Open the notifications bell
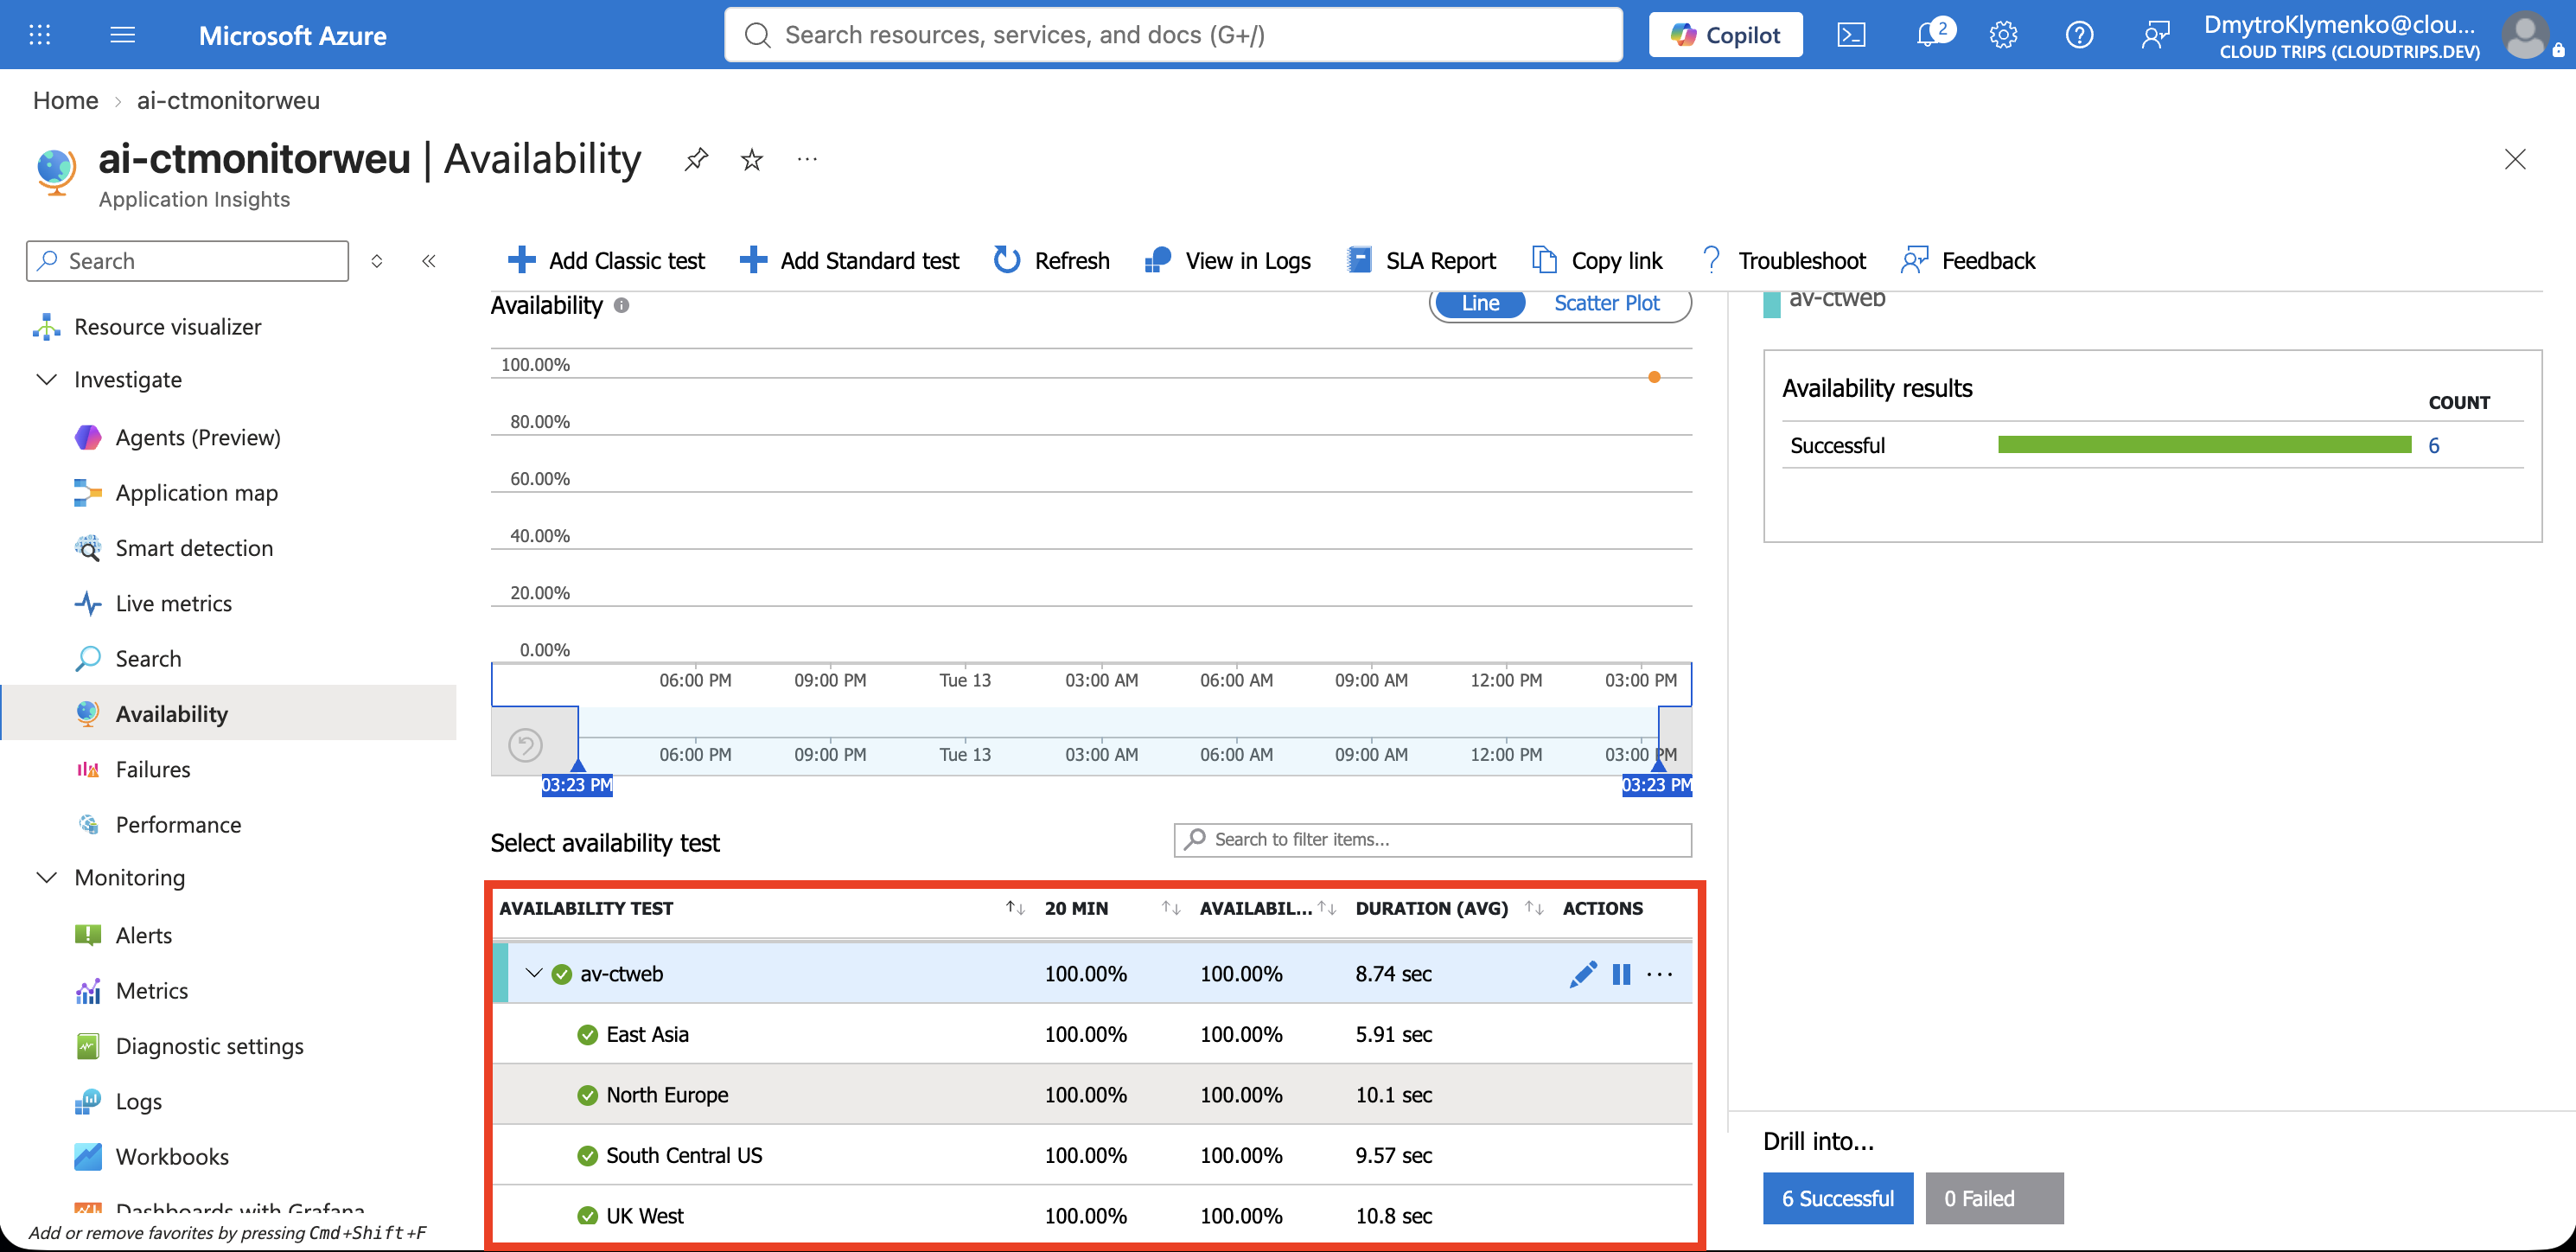 (1930, 35)
